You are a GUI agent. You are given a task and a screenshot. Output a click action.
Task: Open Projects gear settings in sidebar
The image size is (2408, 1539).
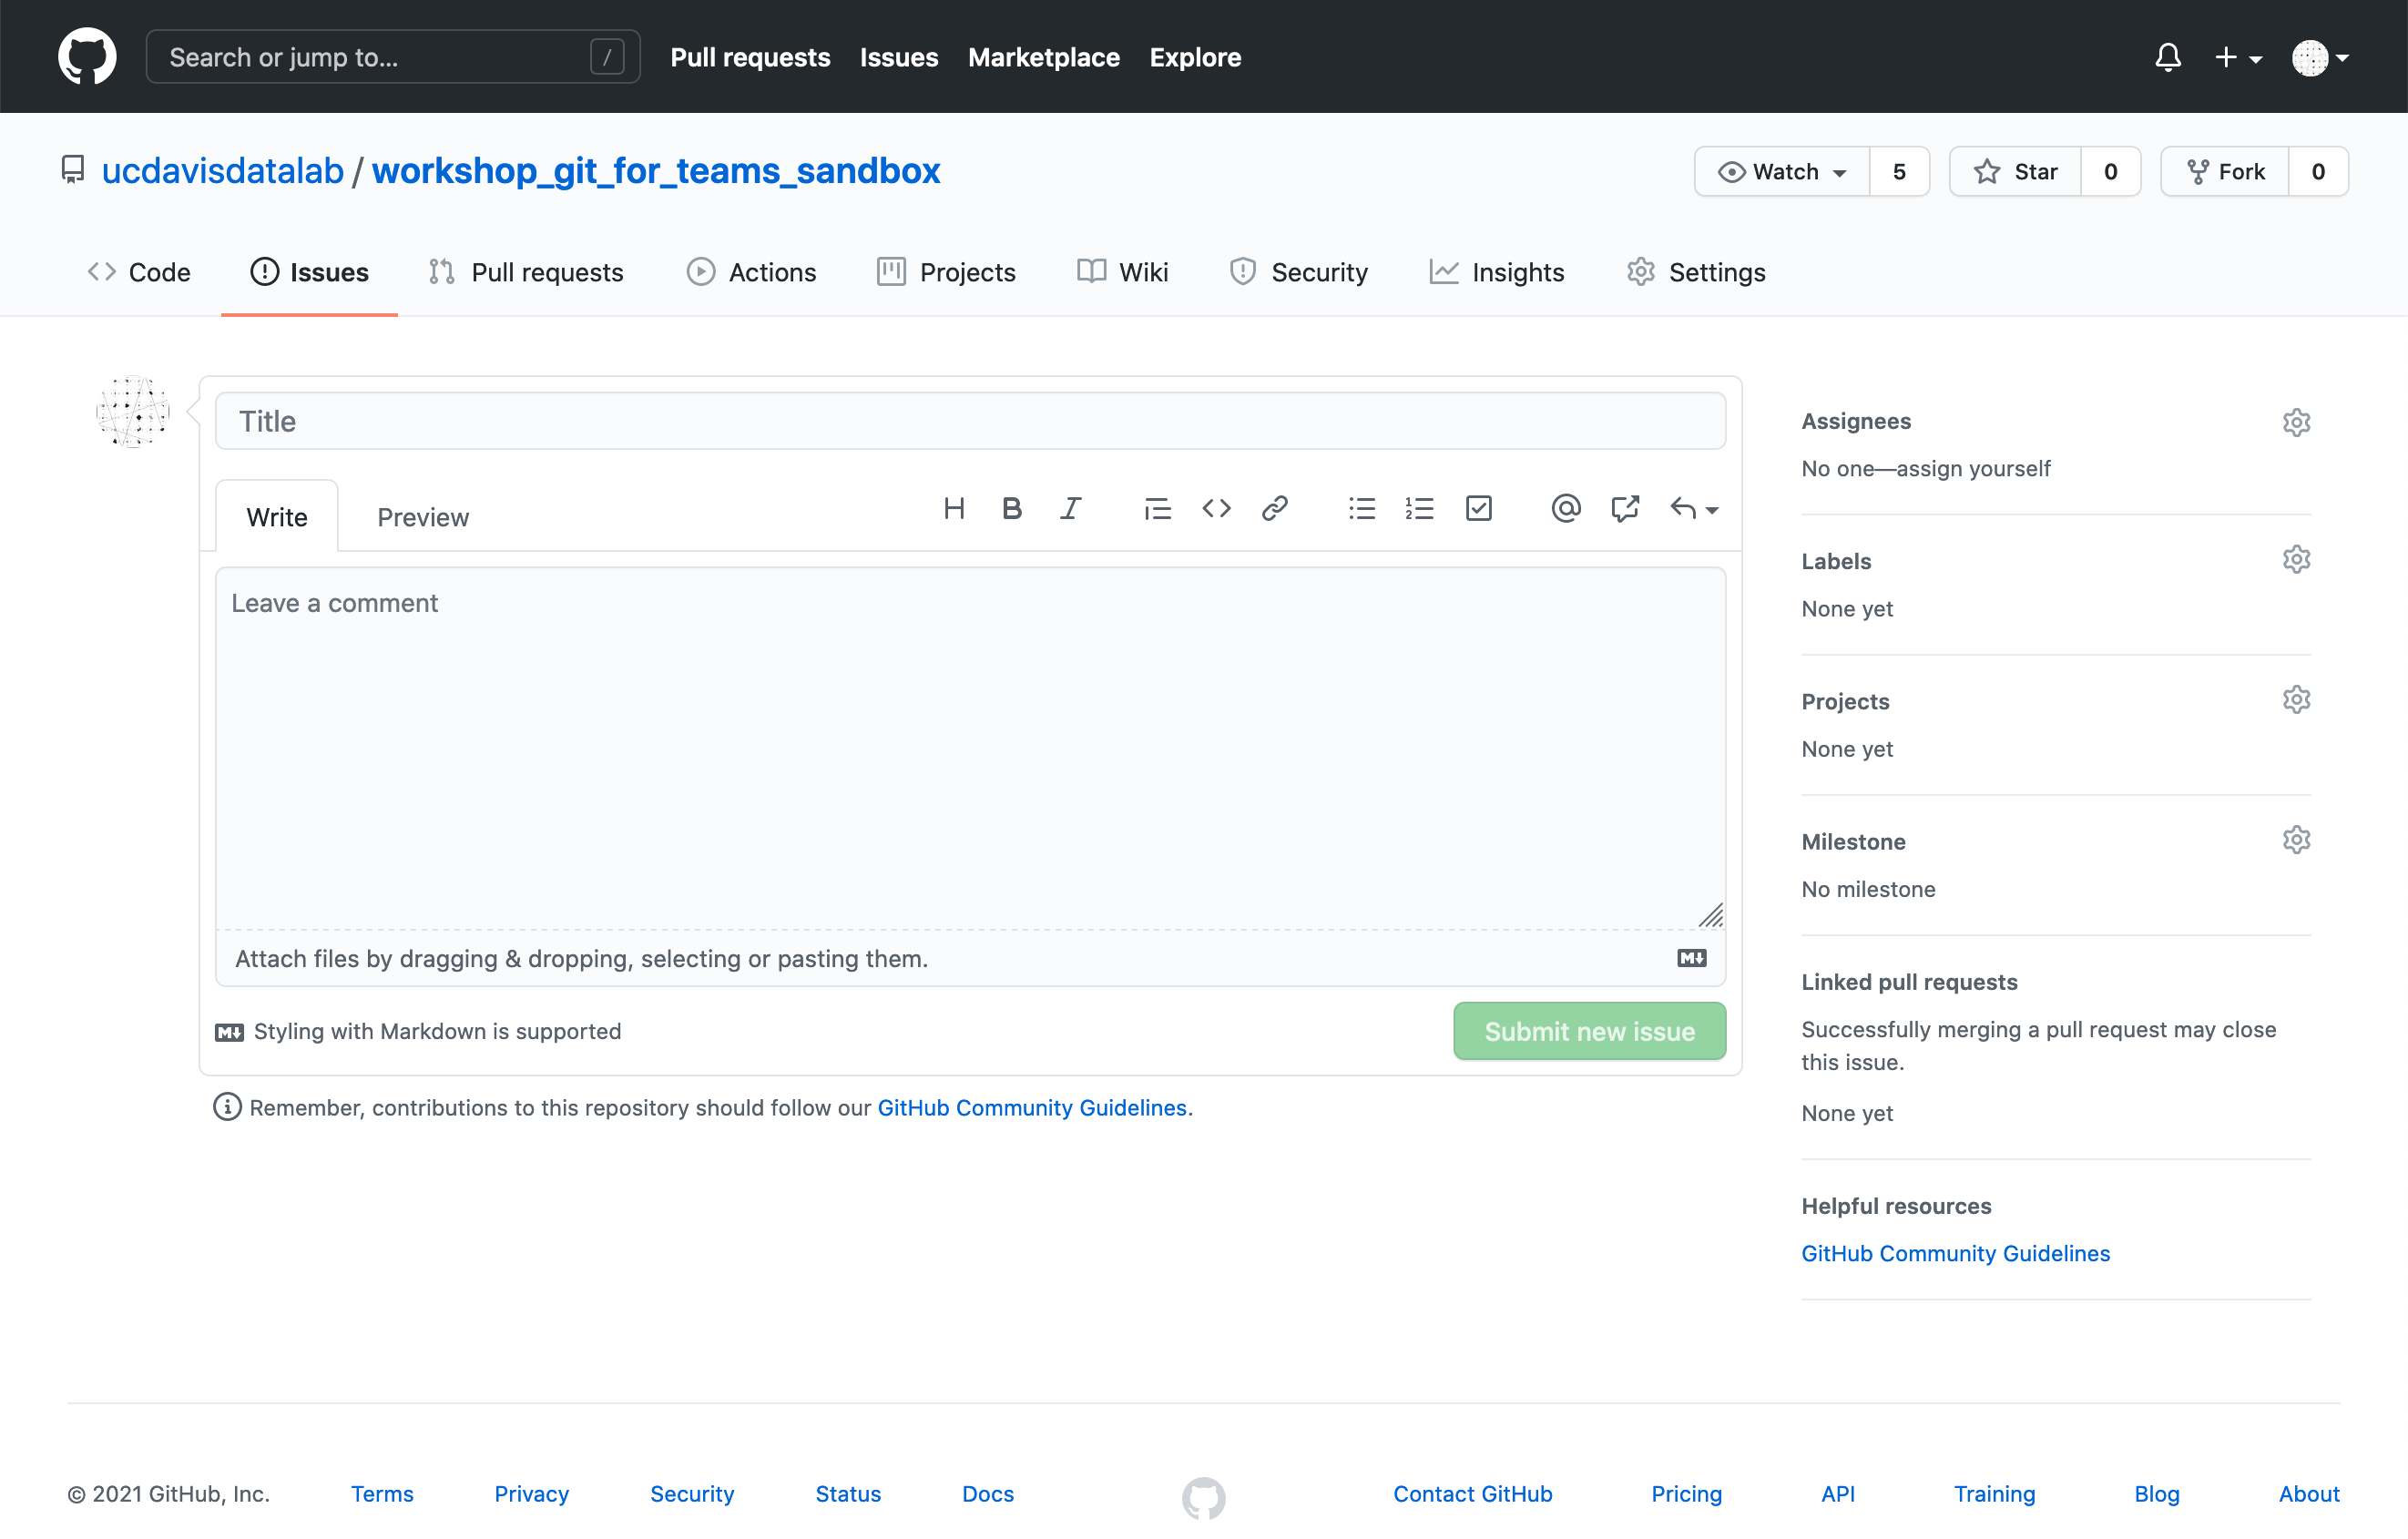point(2296,699)
